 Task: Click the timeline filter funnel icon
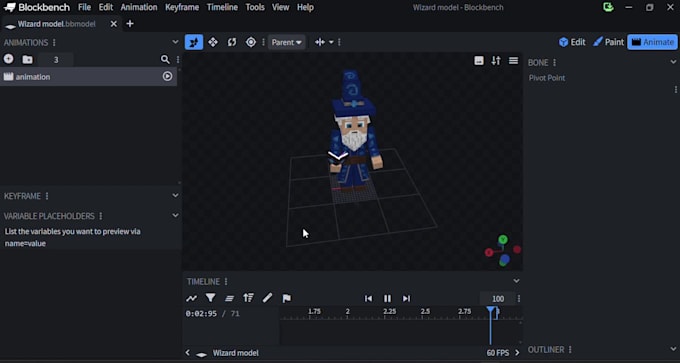click(210, 298)
